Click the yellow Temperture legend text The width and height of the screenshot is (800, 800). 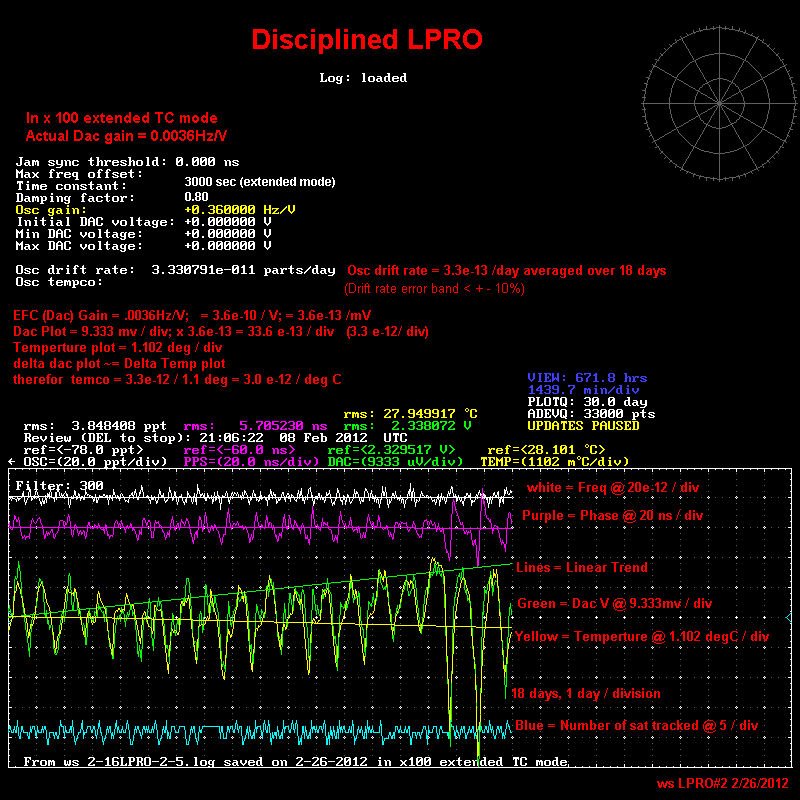(642, 637)
